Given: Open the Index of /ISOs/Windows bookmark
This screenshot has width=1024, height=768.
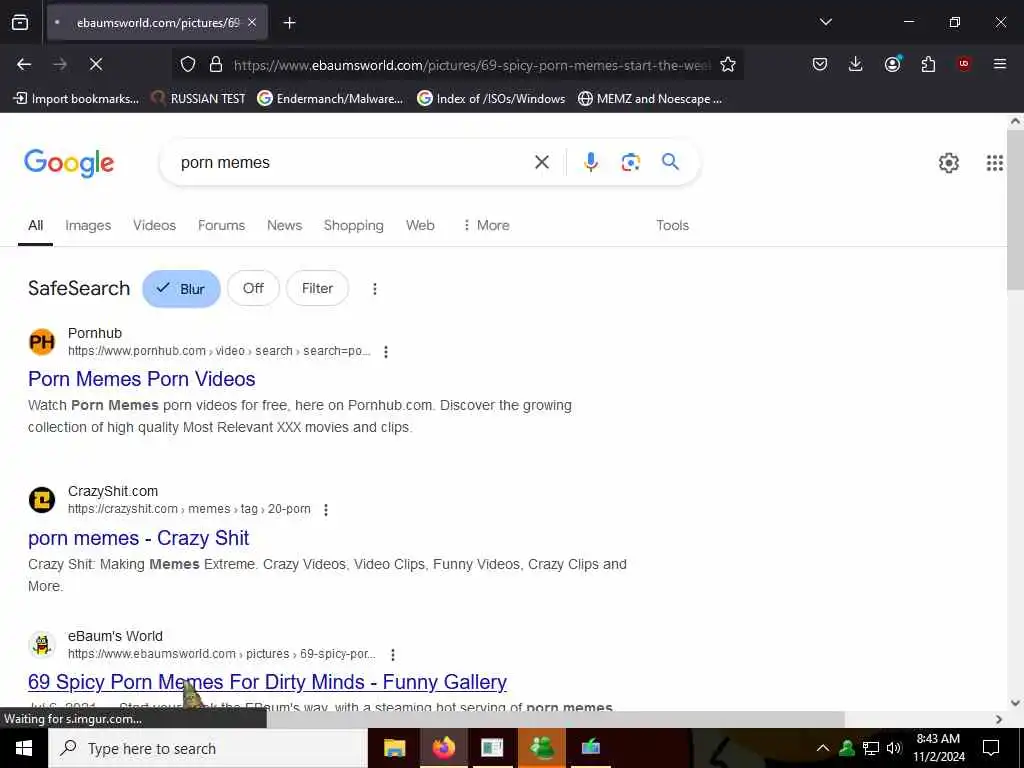Looking at the screenshot, I should click(491, 99).
